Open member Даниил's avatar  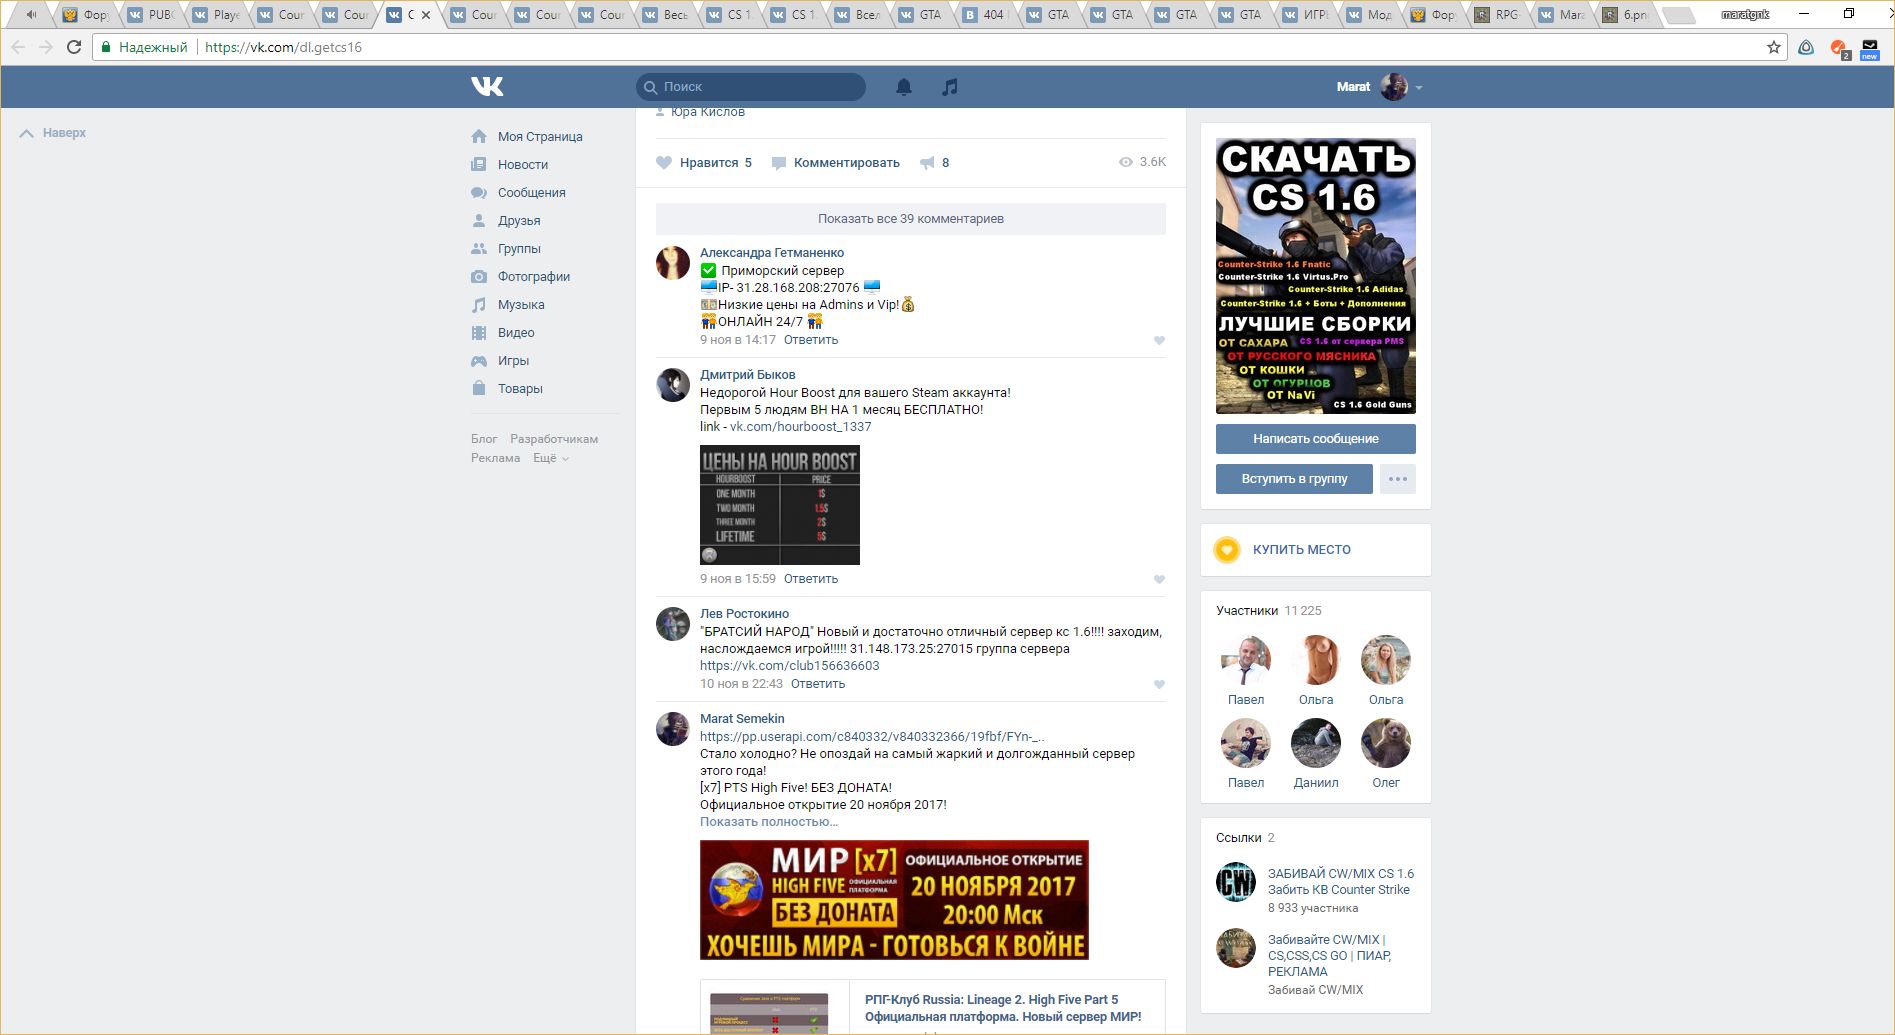tap(1316, 744)
